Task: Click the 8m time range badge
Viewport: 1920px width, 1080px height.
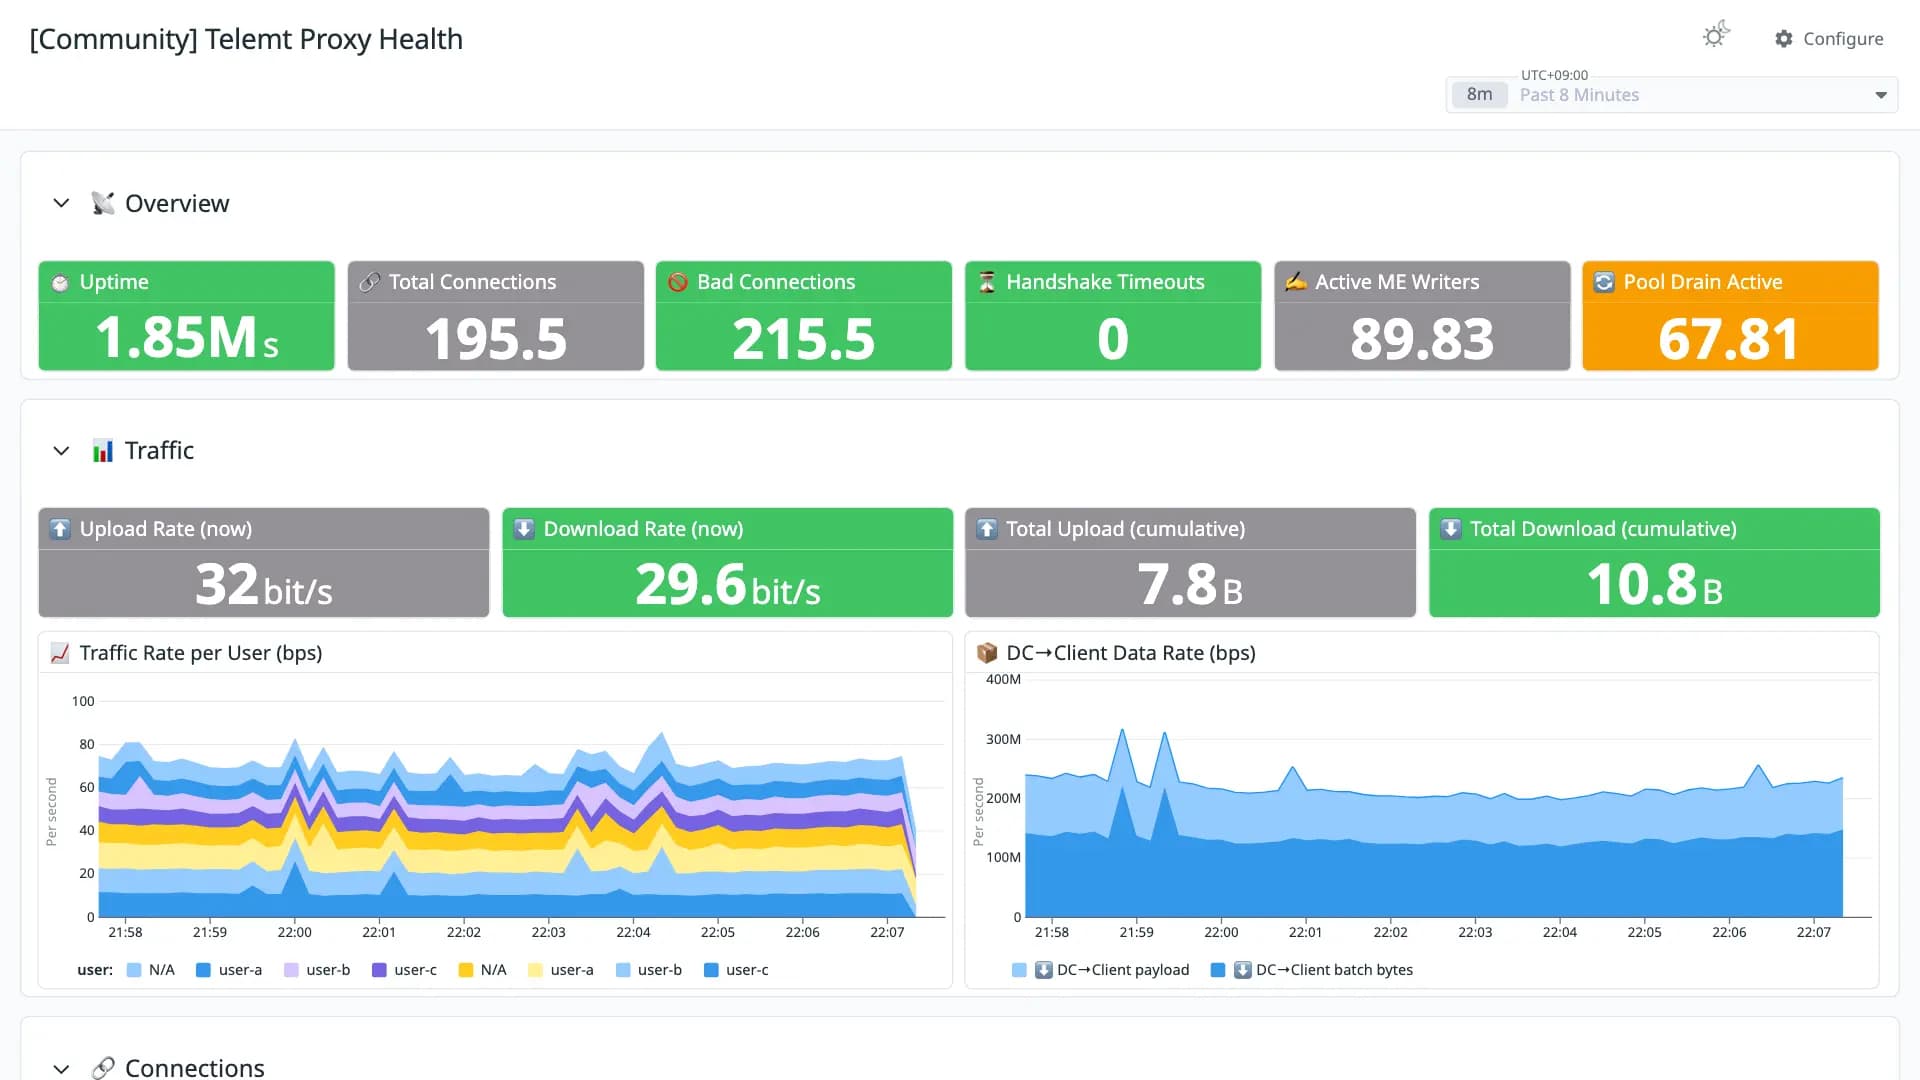Action: pyautogui.click(x=1479, y=95)
